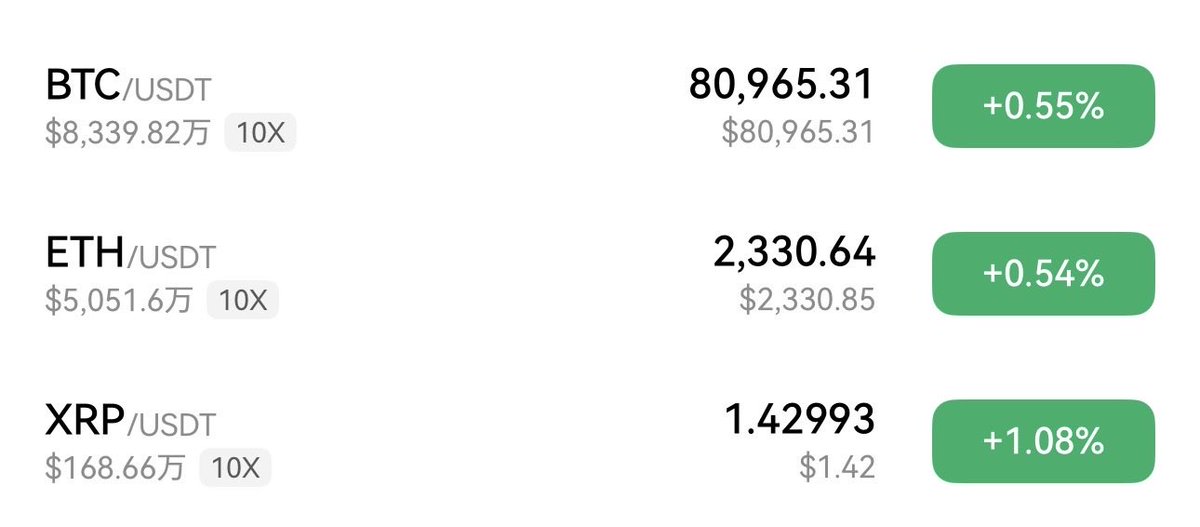Open the ETH/USDT trading pair

(x=600, y=273)
